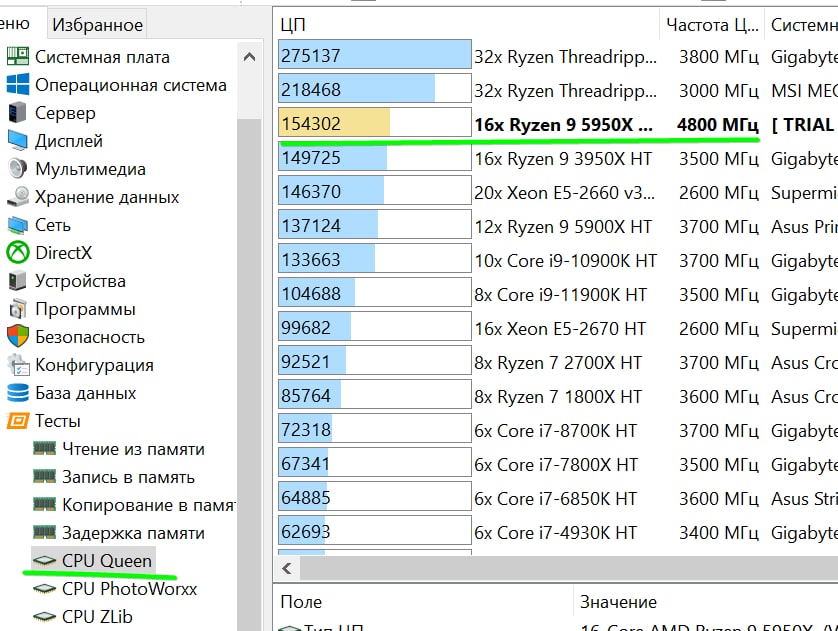The image size is (838, 631).
Task: Open the Конфигурация settings icon
Action: tap(19, 365)
